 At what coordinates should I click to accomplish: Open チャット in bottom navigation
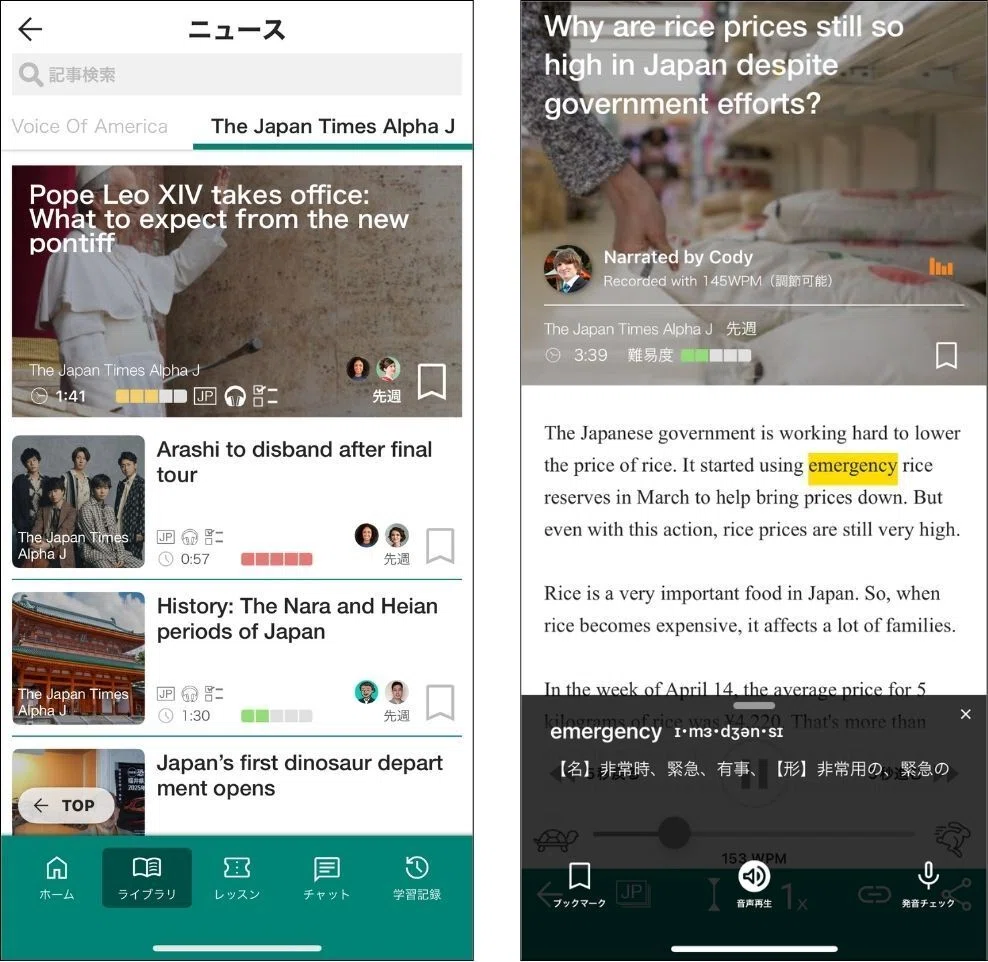pos(326,878)
